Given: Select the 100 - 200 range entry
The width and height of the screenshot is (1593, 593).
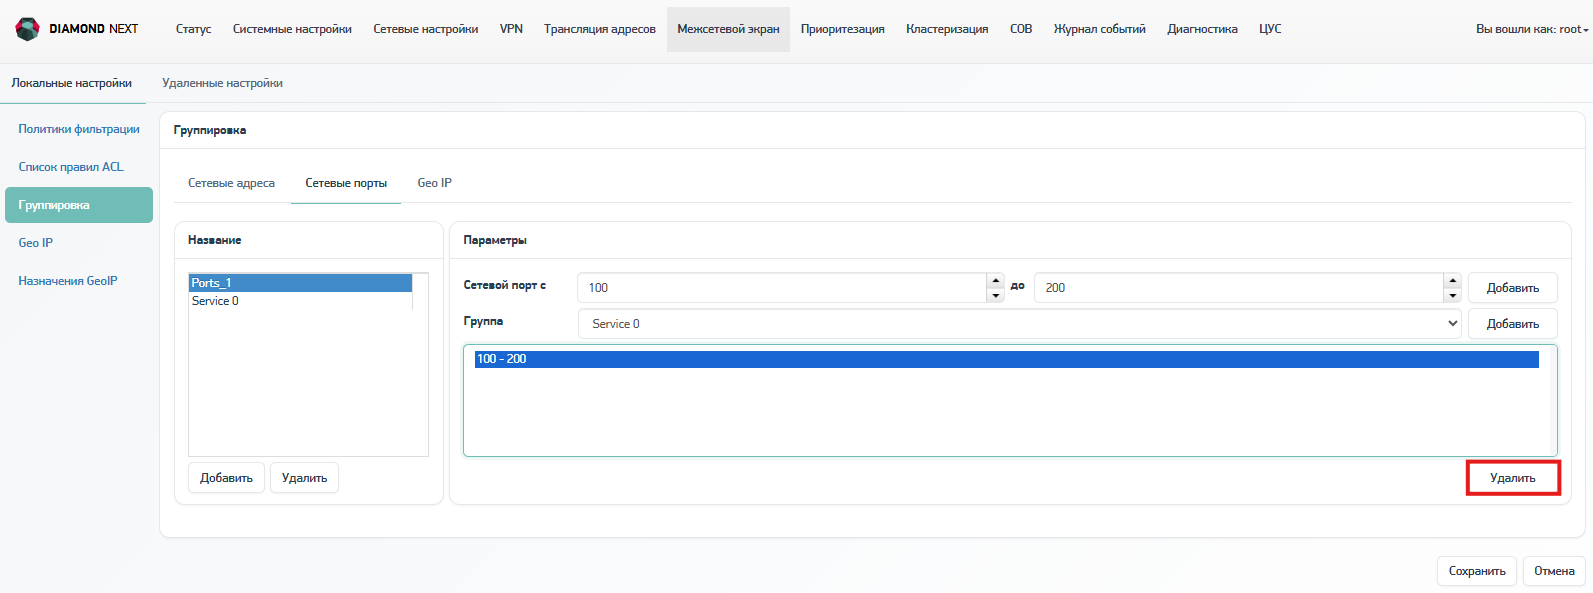Looking at the screenshot, I should point(1006,359).
